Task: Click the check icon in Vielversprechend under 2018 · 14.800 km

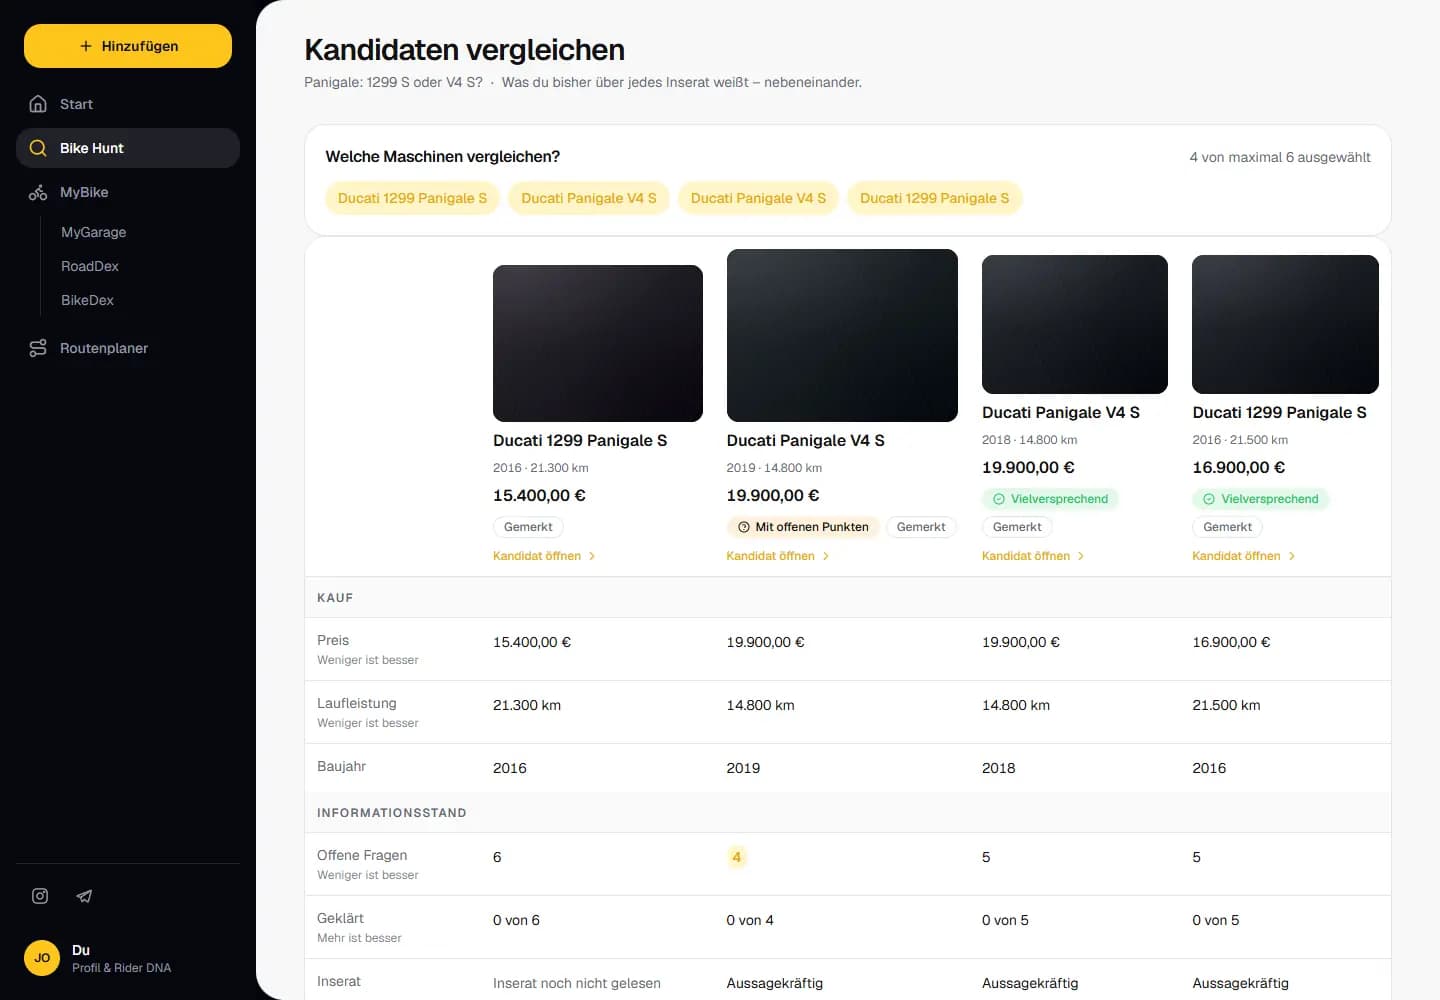Action: (x=998, y=499)
